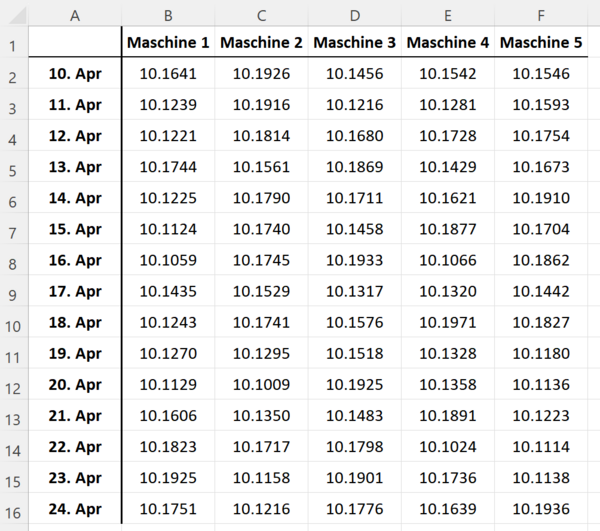600x531 pixels.
Task: Select the 16. Apr date cell
Action: [75, 260]
